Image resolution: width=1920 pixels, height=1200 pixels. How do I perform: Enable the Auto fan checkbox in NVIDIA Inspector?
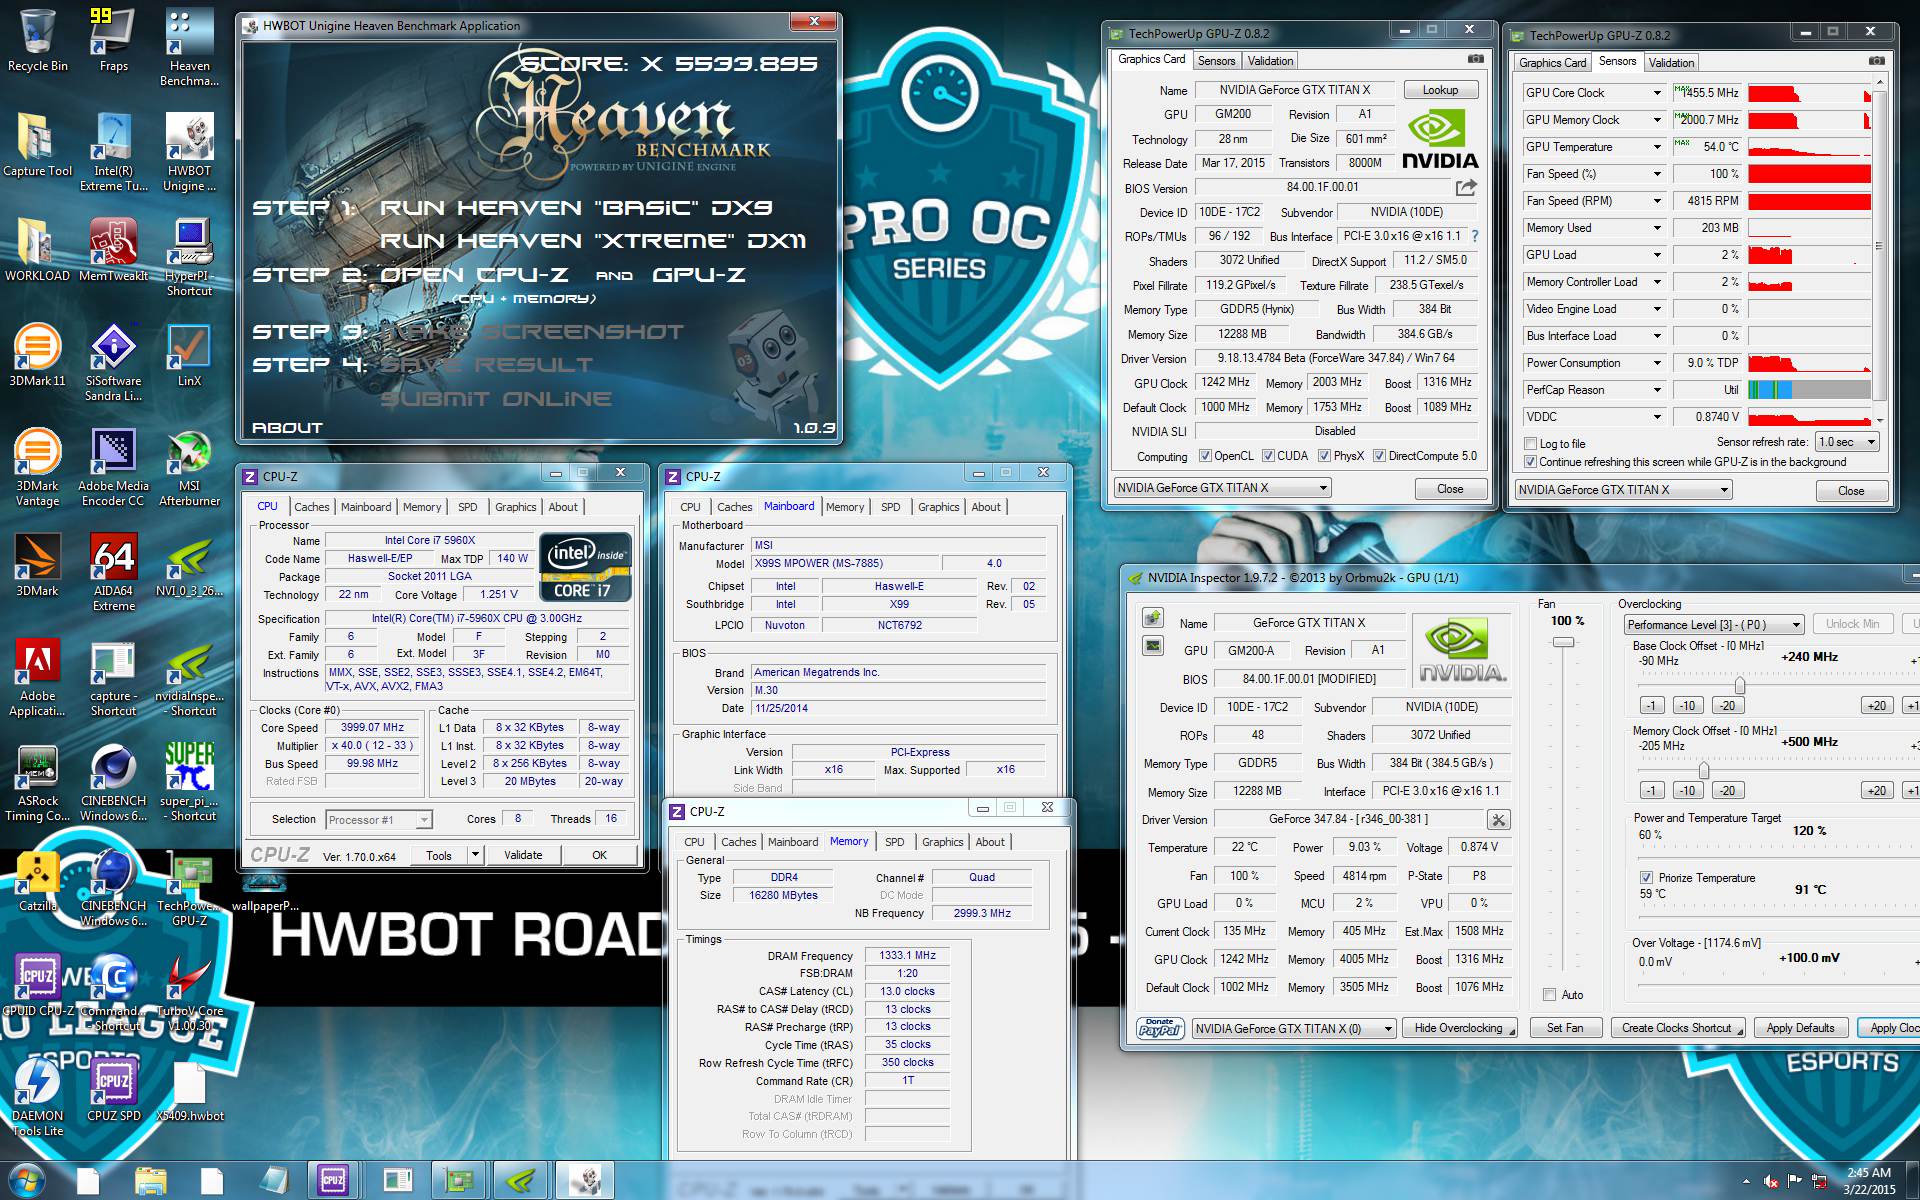pyautogui.click(x=1549, y=994)
